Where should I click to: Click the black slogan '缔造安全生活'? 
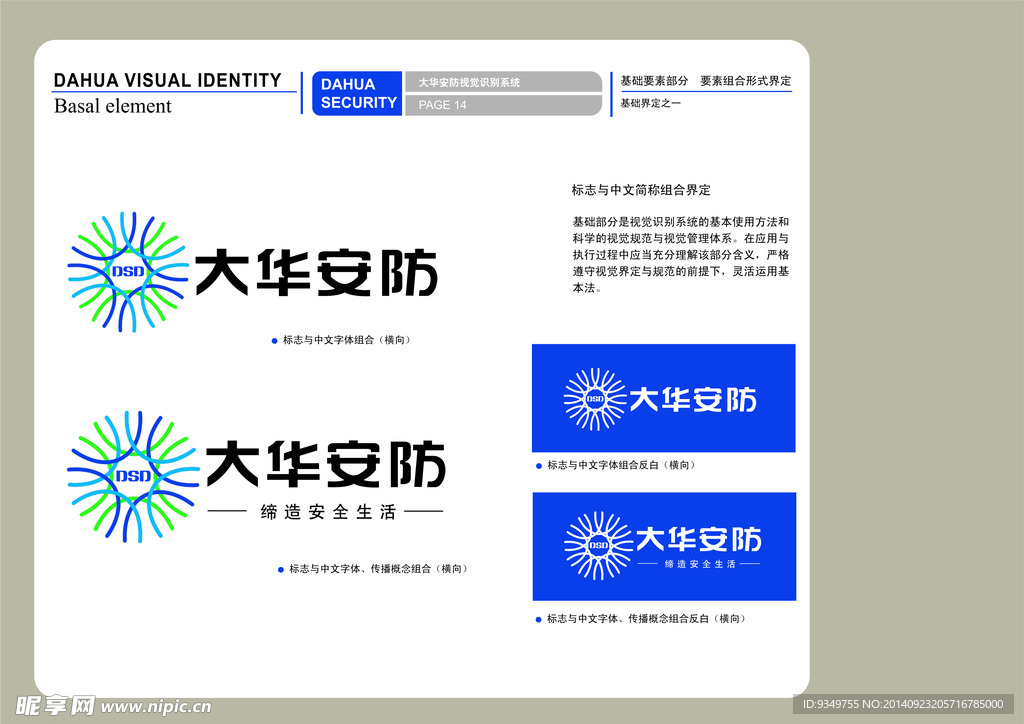point(328,512)
